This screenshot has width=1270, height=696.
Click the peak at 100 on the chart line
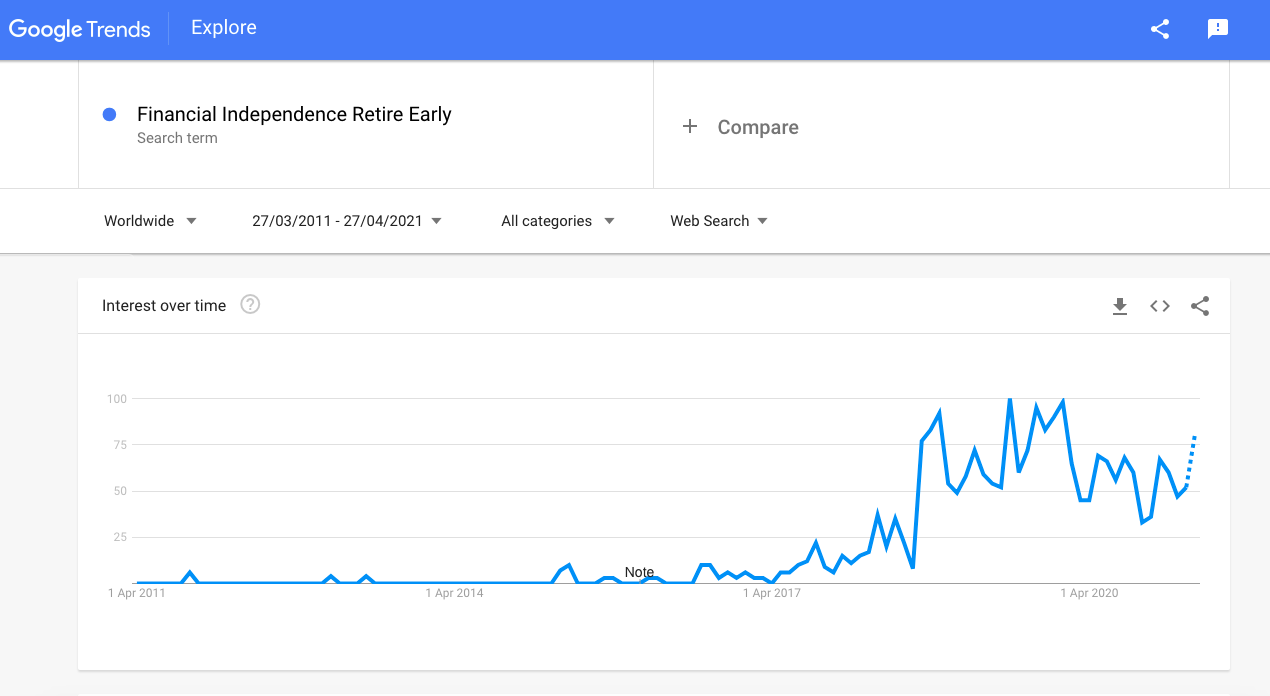click(1009, 399)
